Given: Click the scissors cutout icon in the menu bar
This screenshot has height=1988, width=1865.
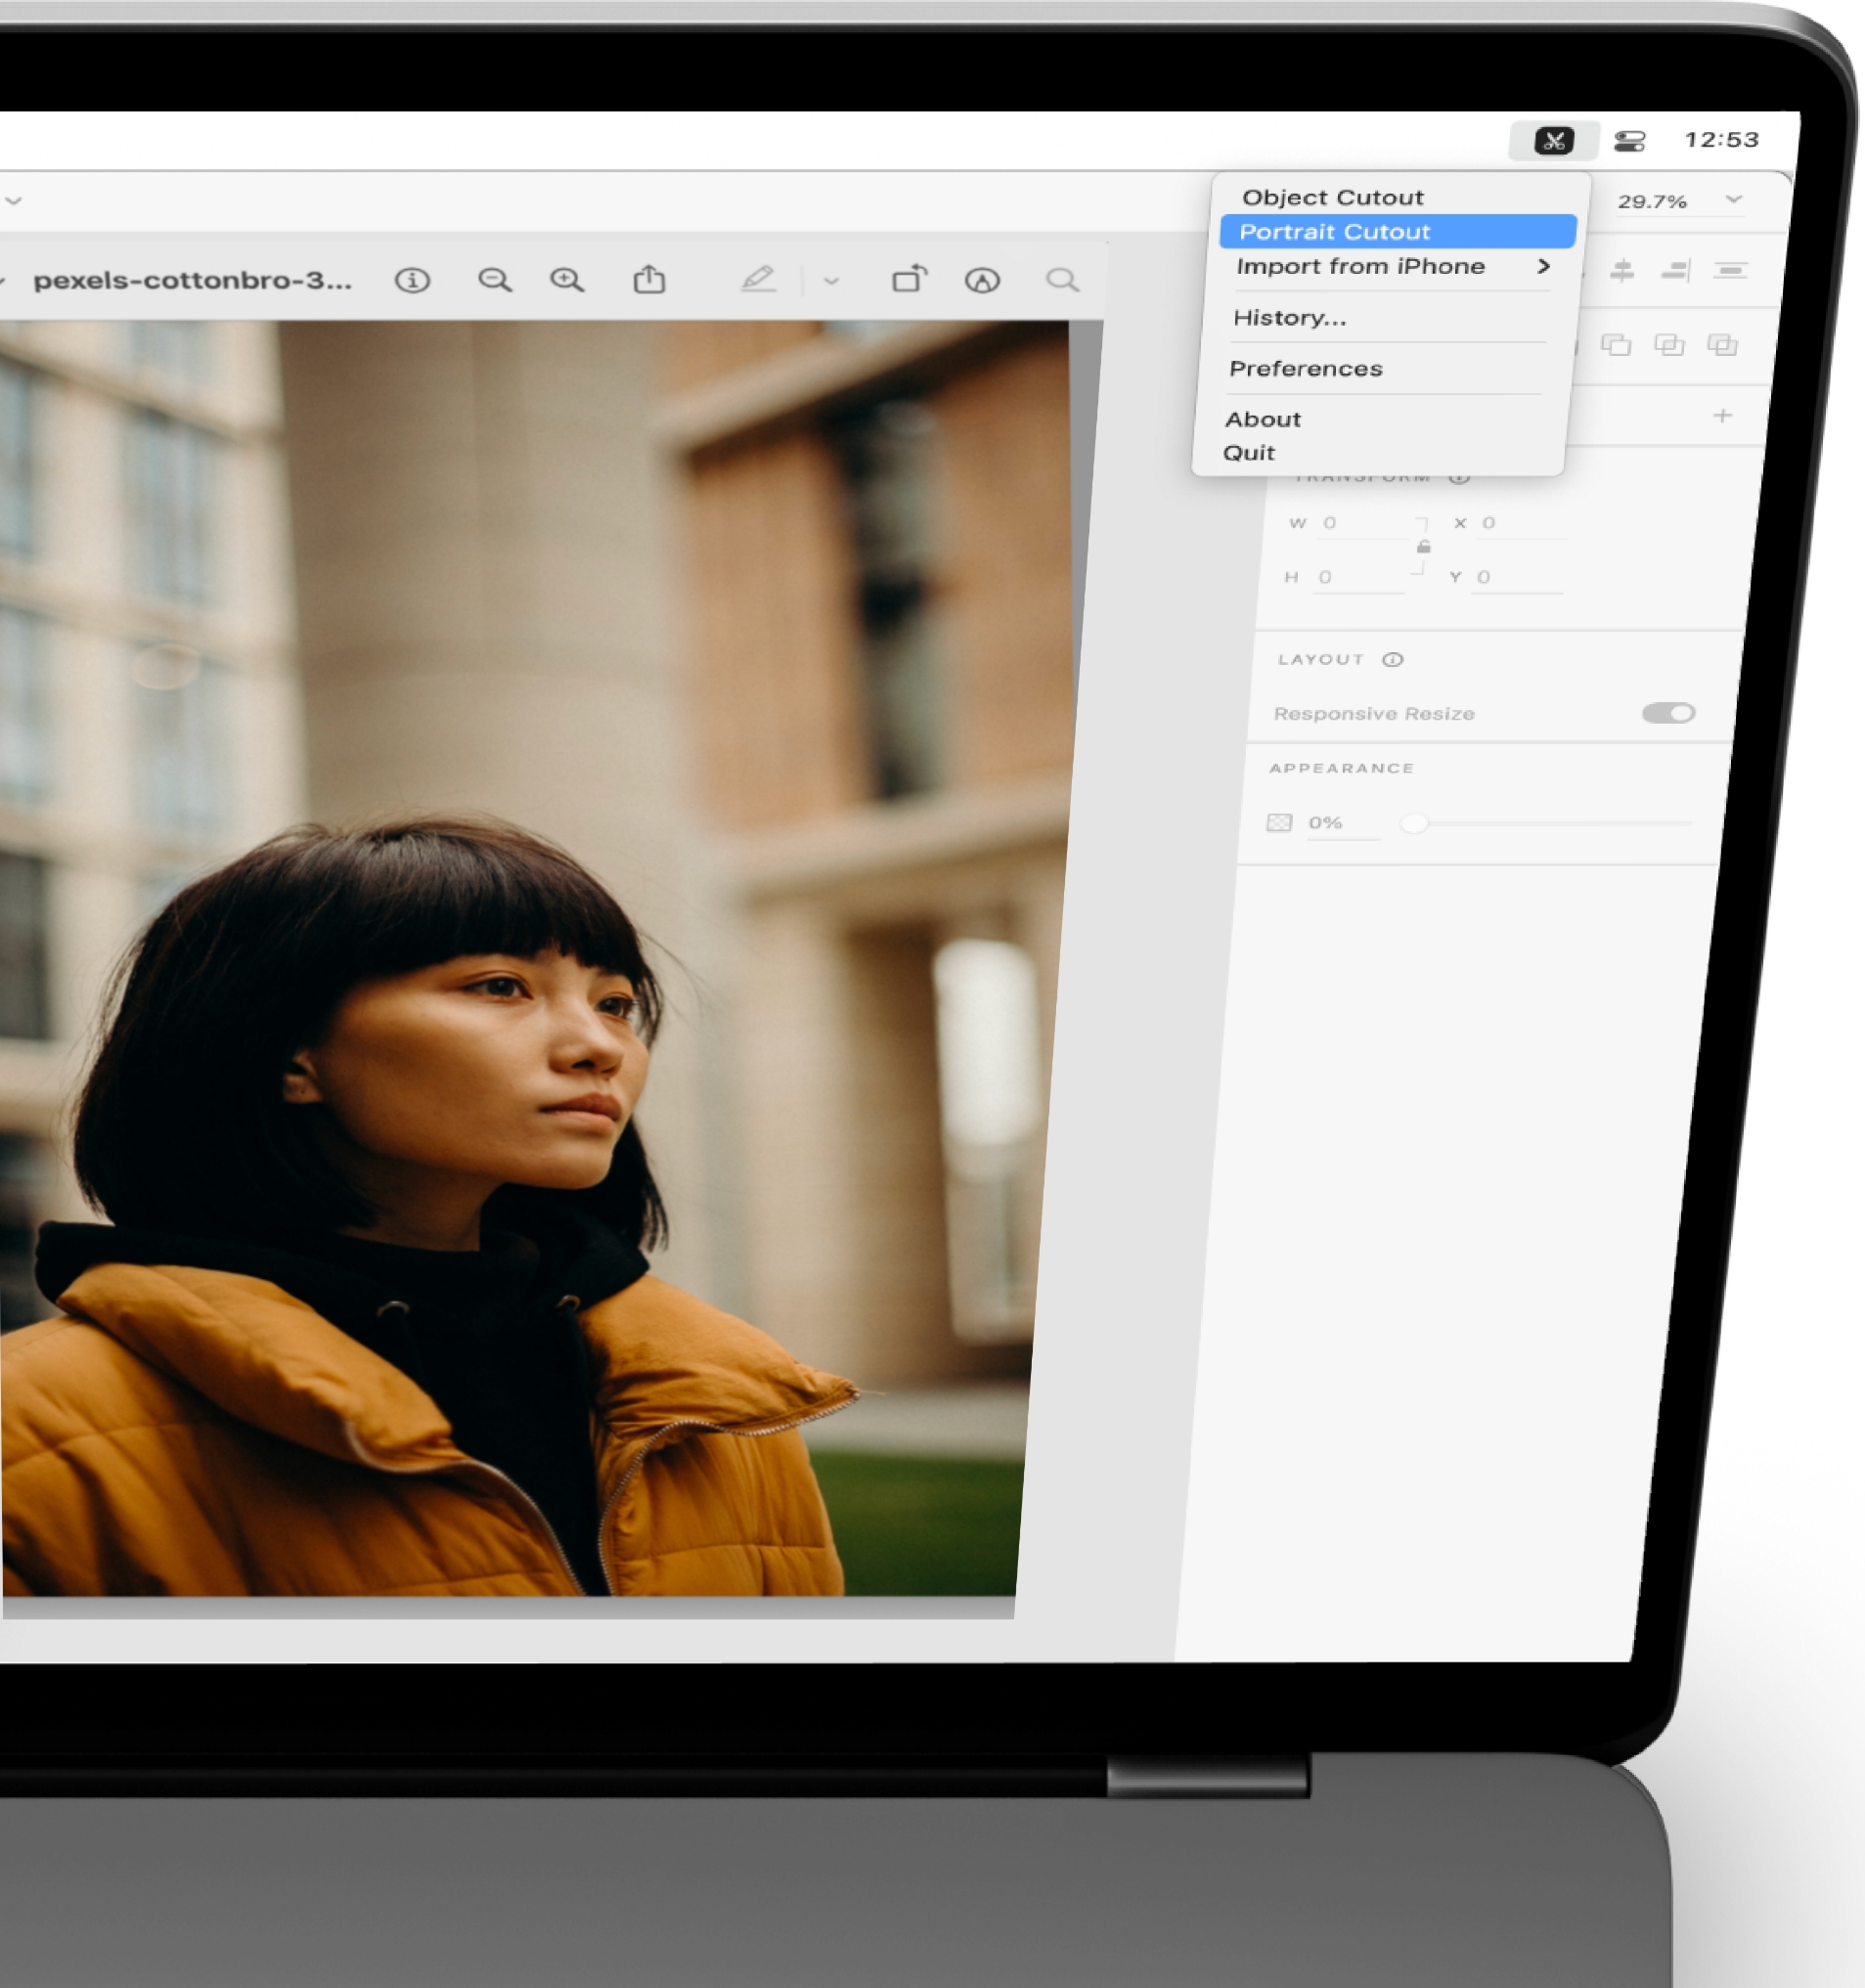Looking at the screenshot, I should (x=1553, y=141).
